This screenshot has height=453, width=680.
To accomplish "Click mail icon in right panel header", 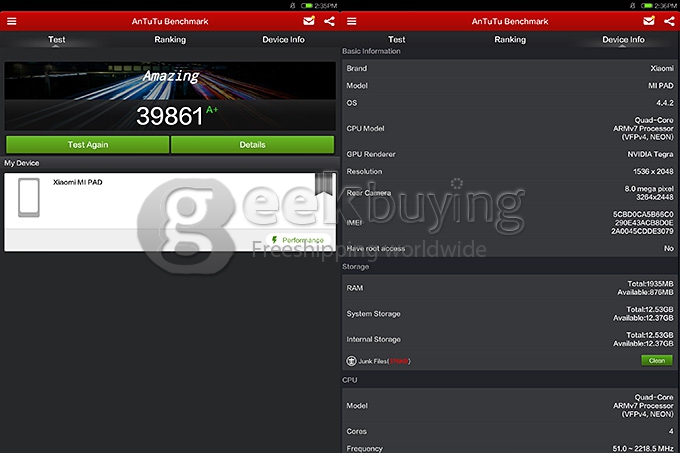I will click(649, 21).
